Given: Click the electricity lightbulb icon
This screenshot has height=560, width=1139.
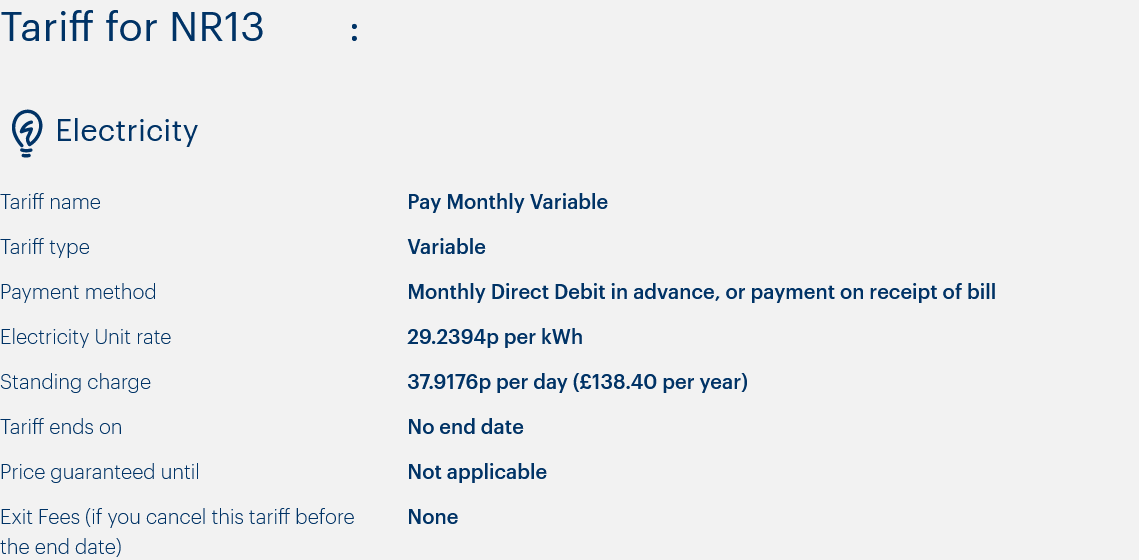Looking at the screenshot, I should pyautogui.click(x=27, y=133).
